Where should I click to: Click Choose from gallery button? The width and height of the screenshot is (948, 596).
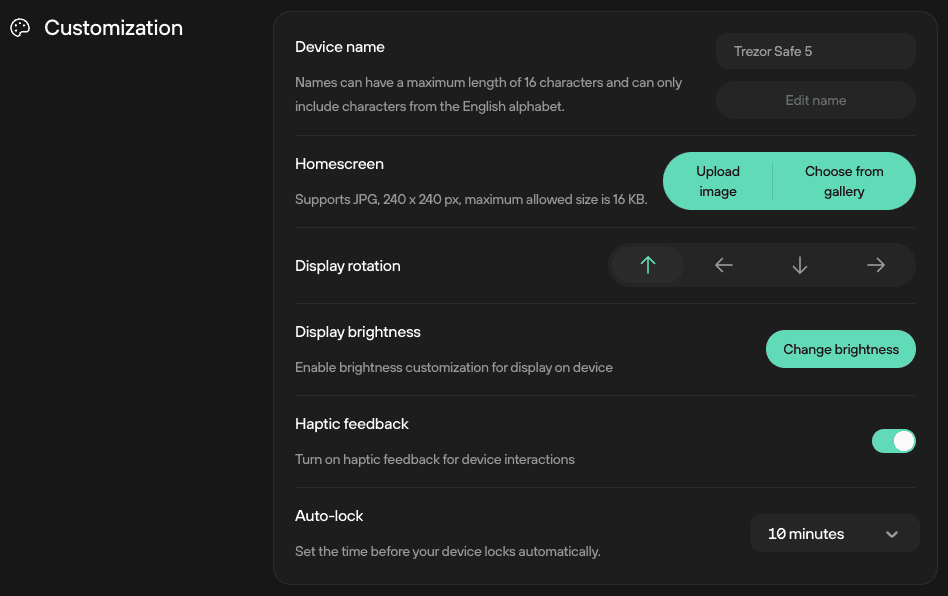[x=844, y=181]
